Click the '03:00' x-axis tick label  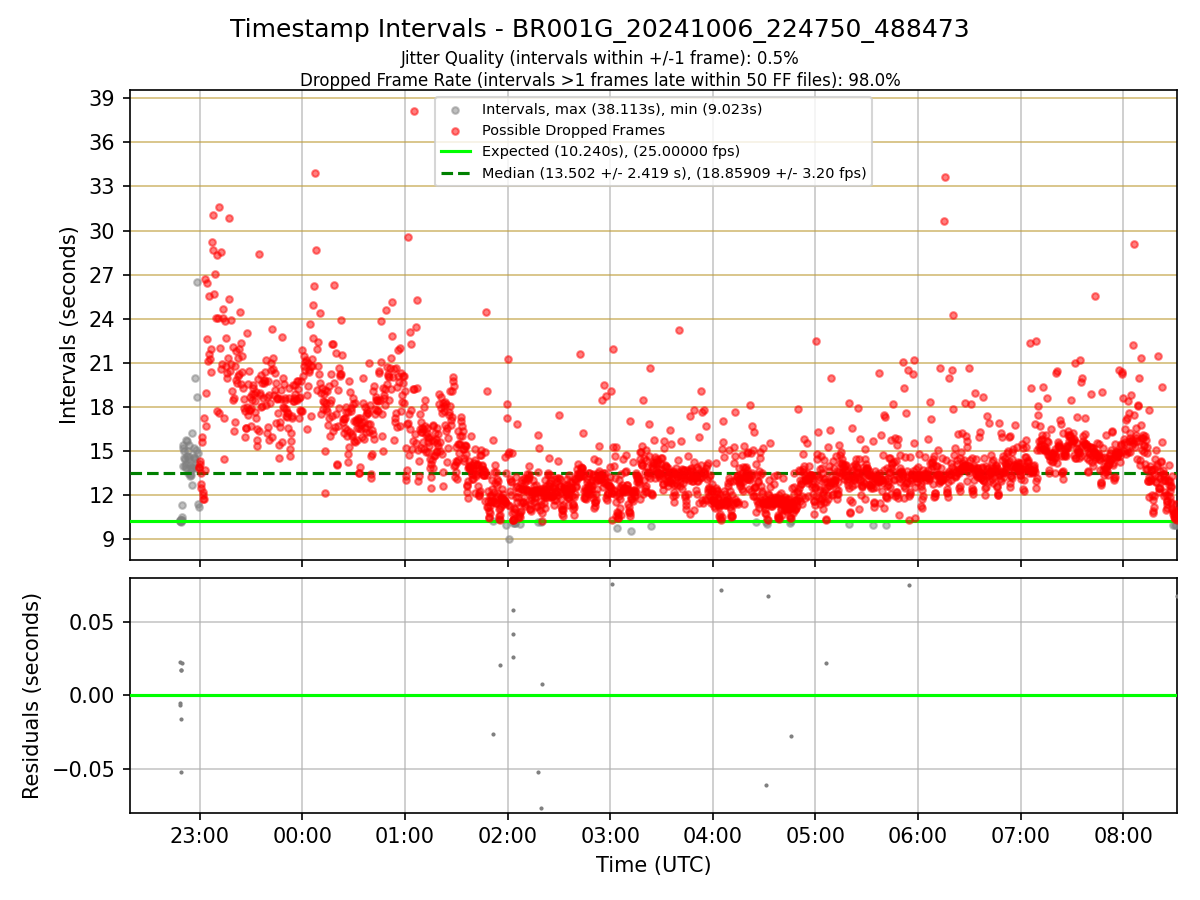(x=610, y=834)
